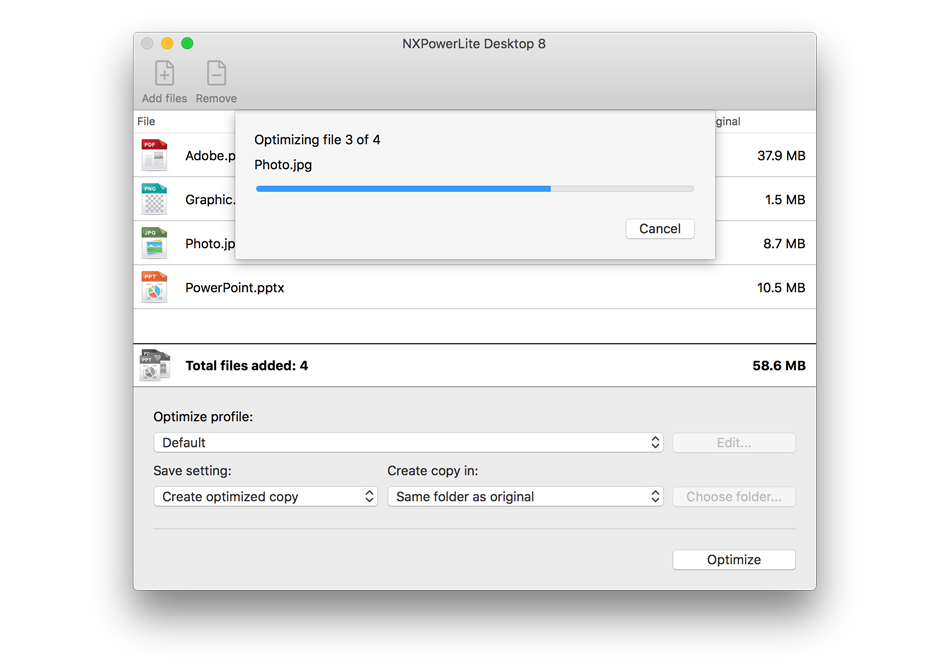Select the PowerPoint.pptx file name
The width and height of the screenshot is (950, 670).
pos(234,288)
